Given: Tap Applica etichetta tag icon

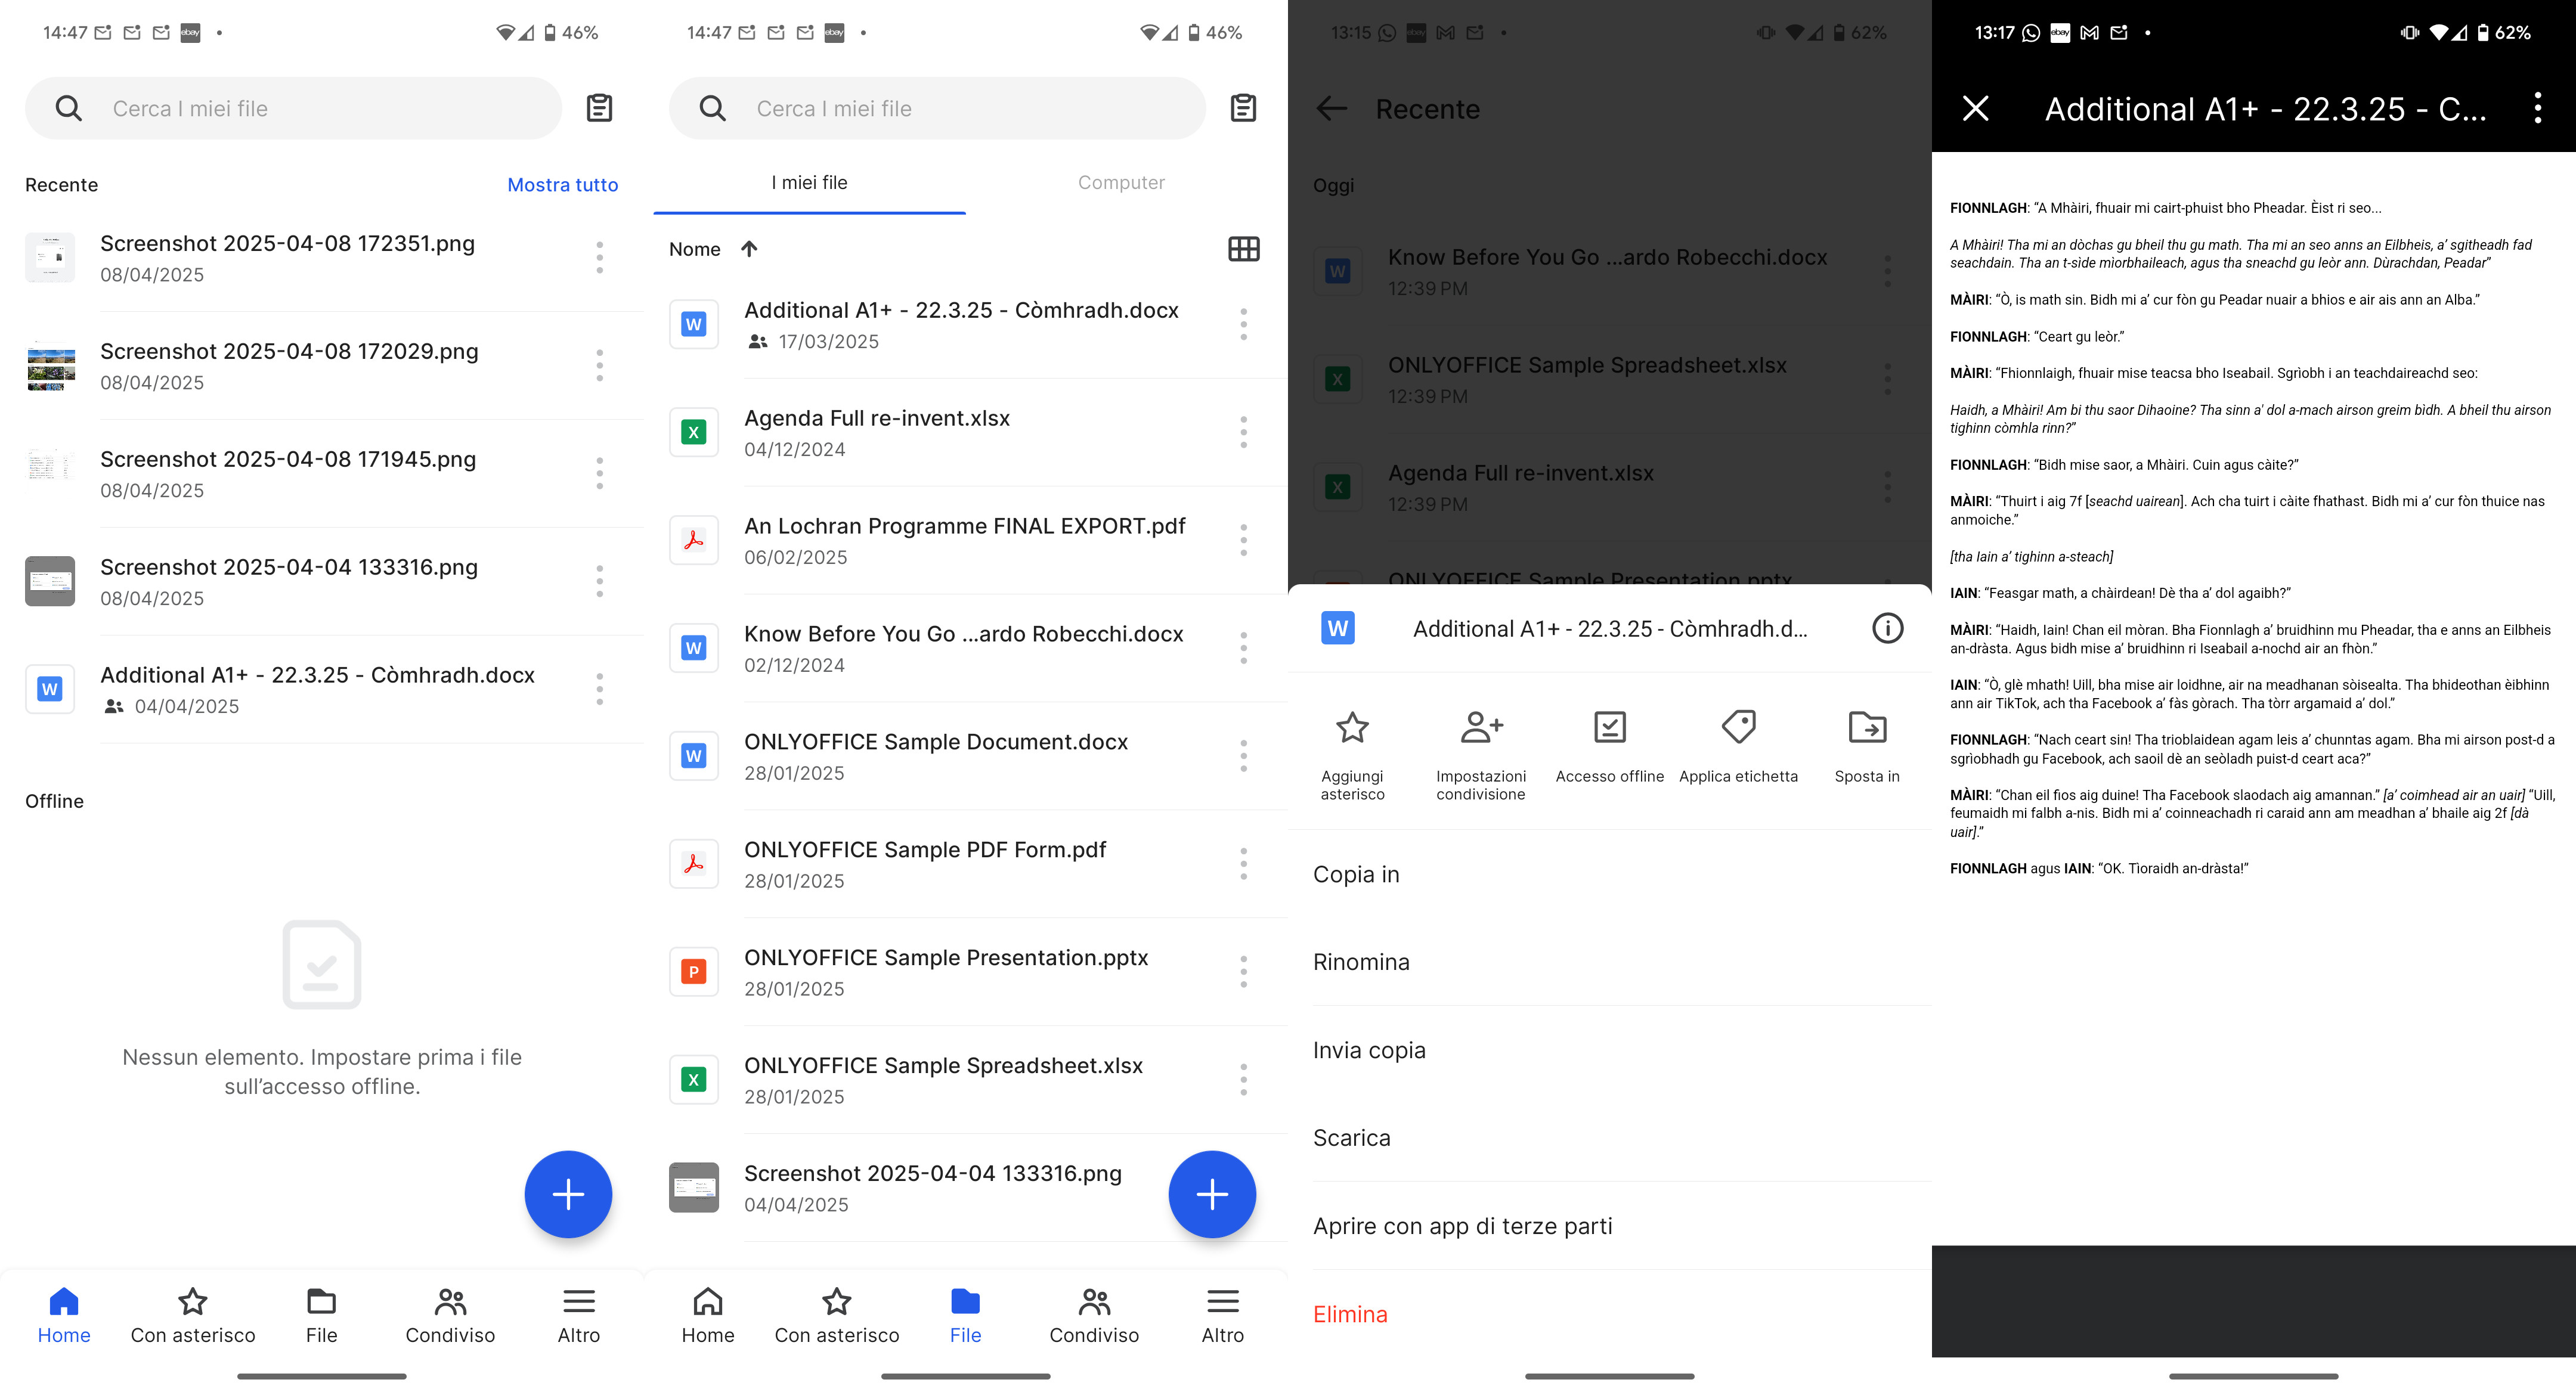Looking at the screenshot, I should [x=1738, y=746].
